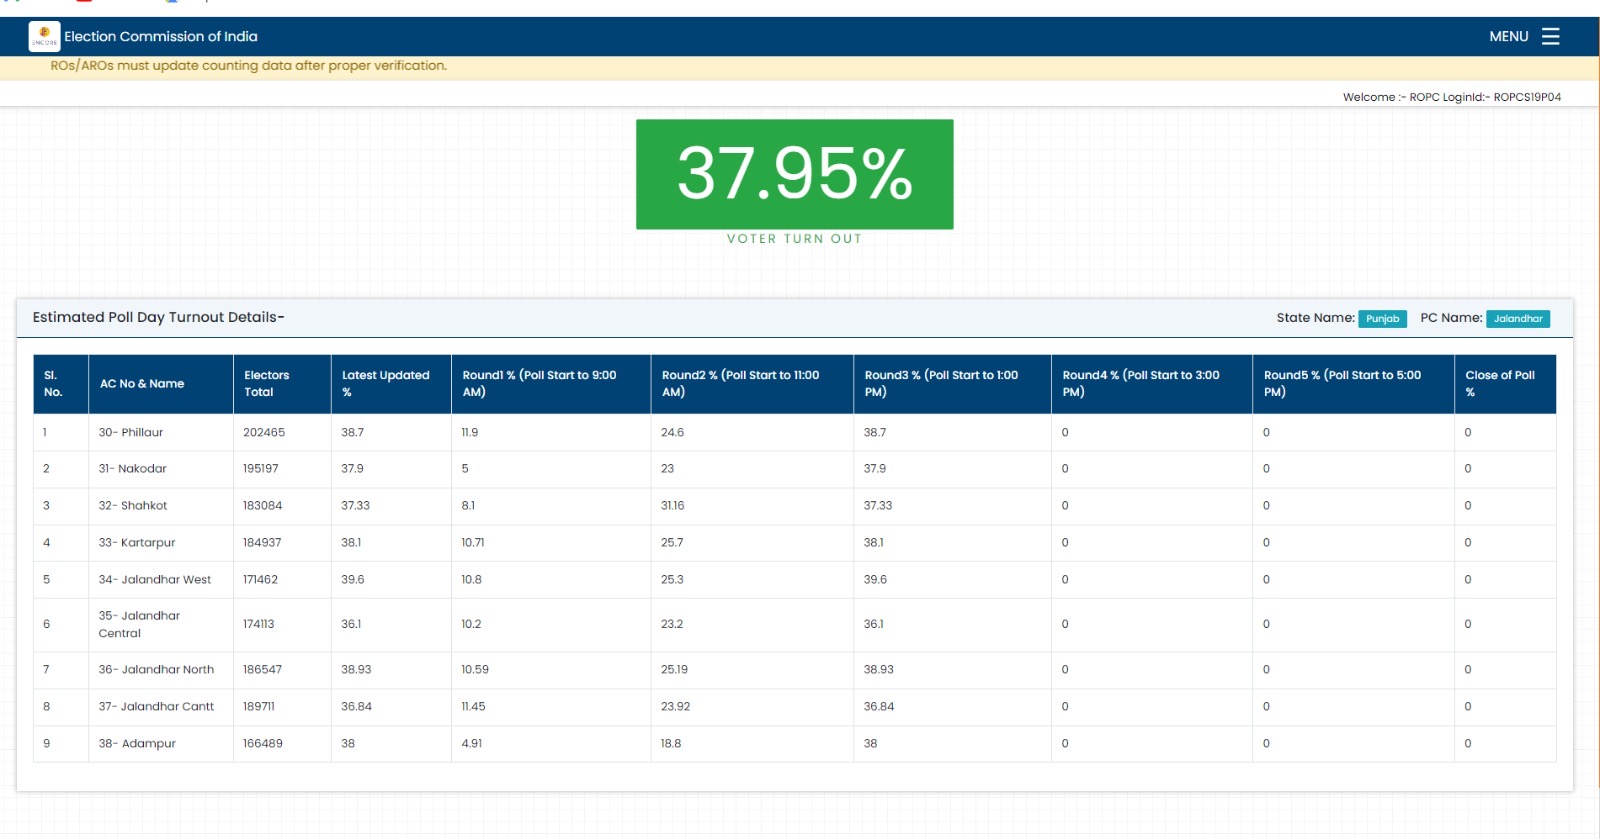Select the 36- Jalandhar North row name
Viewport: 1600px width, 839px height.
[156, 669]
